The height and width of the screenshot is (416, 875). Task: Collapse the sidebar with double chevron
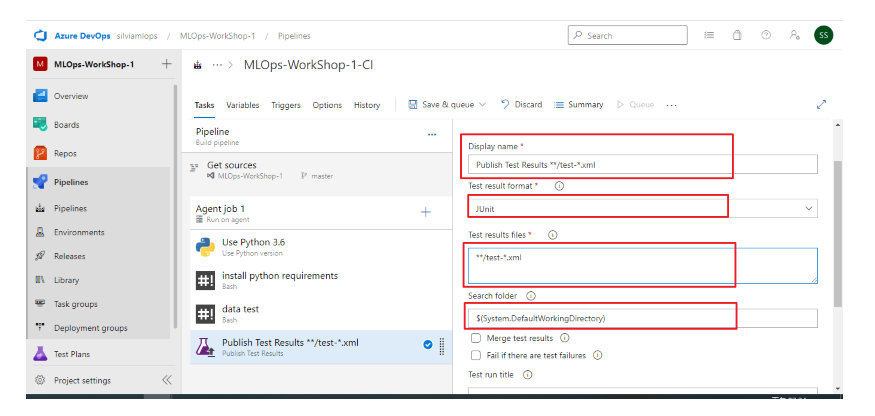click(167, 380)
